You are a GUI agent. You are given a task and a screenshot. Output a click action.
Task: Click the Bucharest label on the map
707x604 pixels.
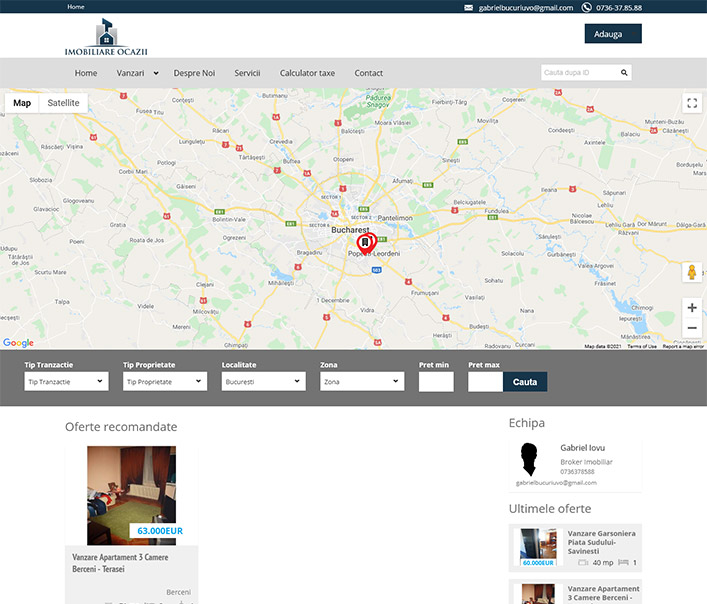point(350,230)
